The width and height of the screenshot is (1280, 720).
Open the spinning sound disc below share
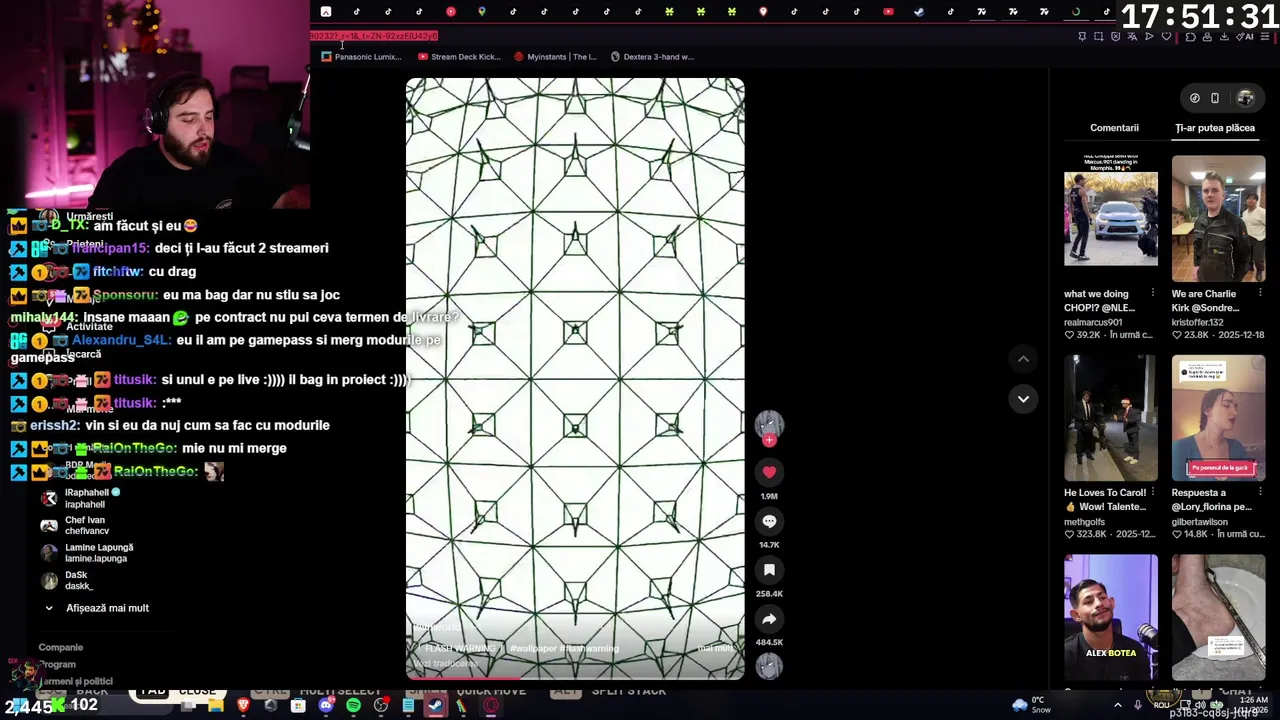[769, 667]
